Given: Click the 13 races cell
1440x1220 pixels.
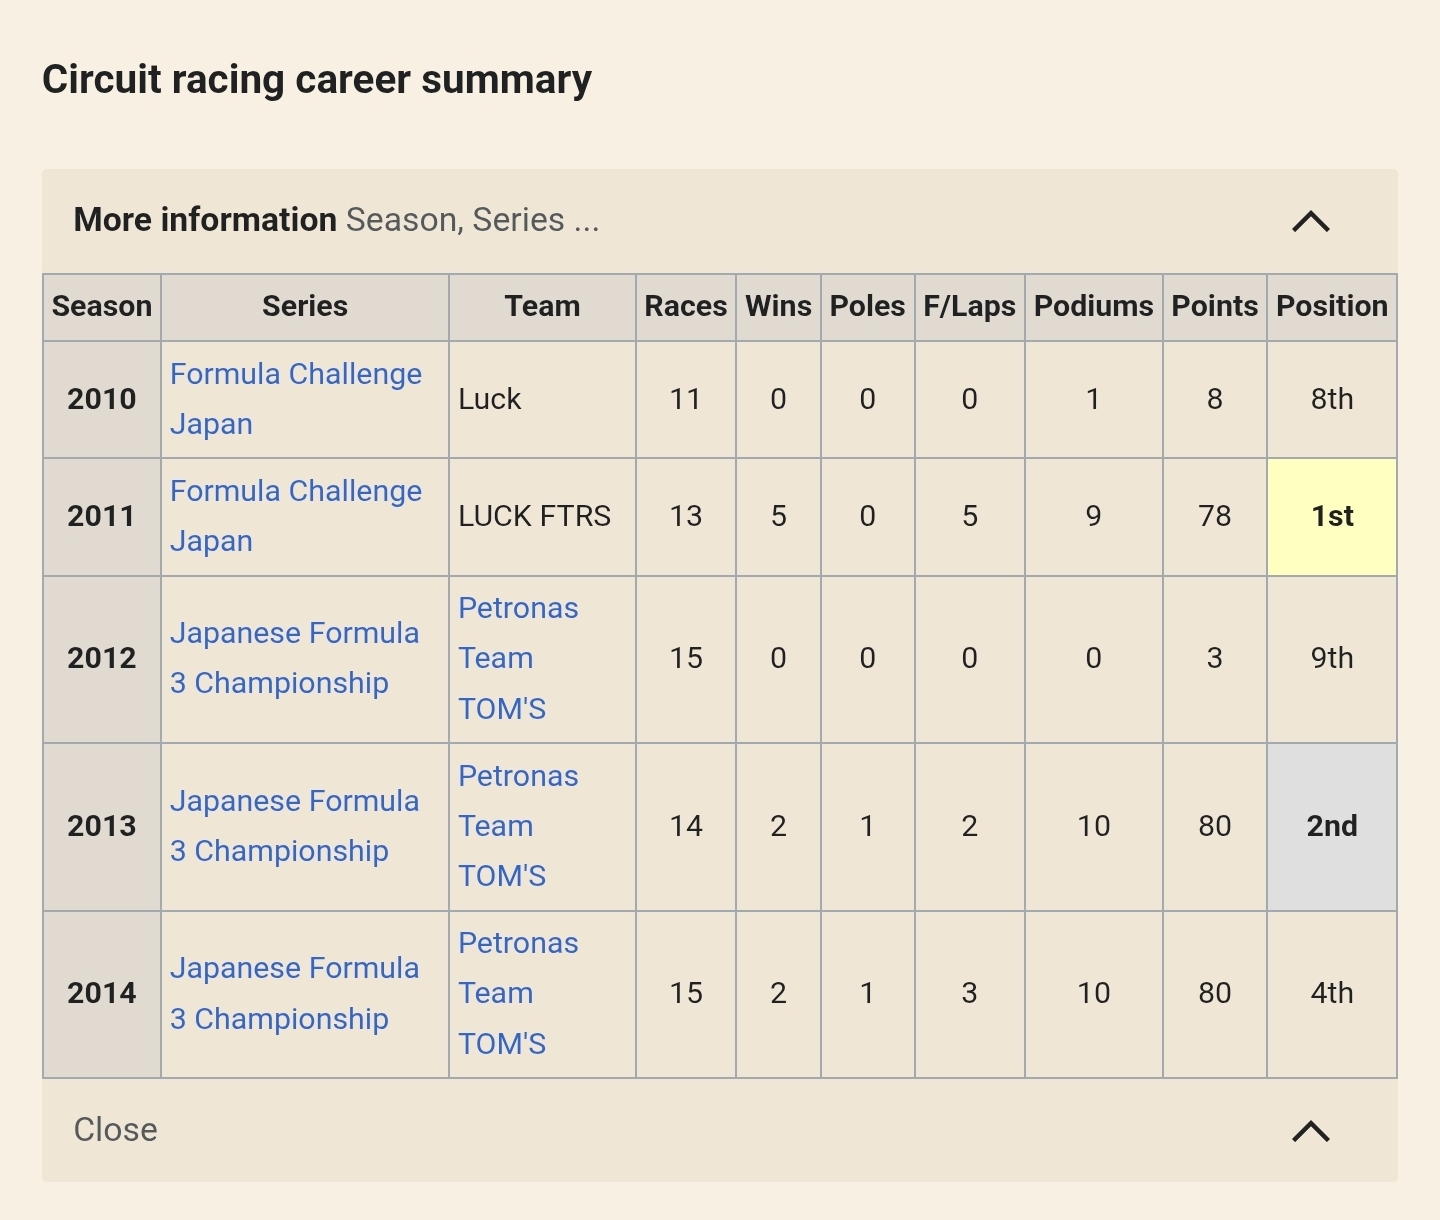Looking at the screenshot, I should [686, 516].
